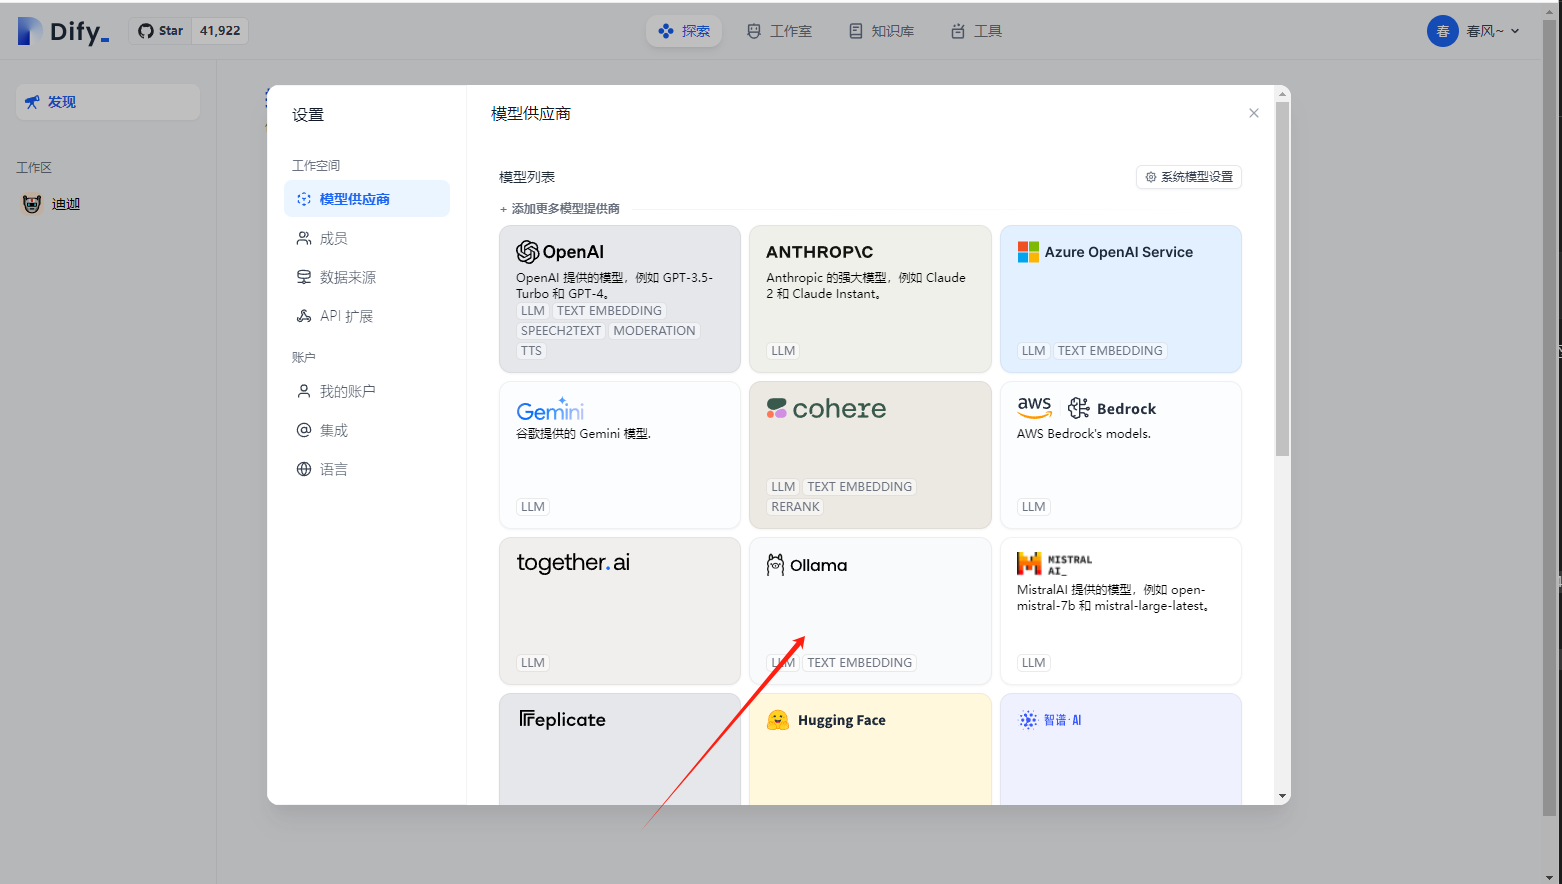Screen dimensions: 1562x884
Task: Click 添加更多模型提供商
Action: [559, 208]
